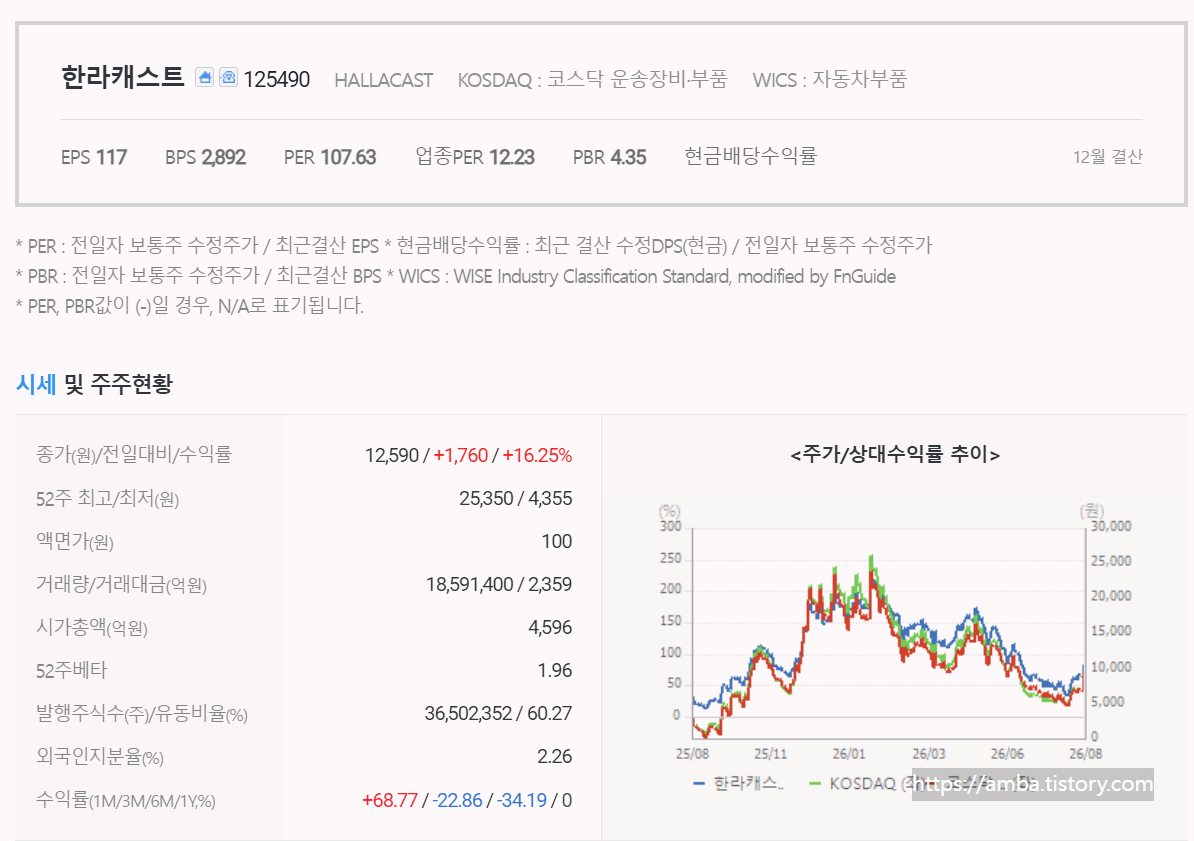Screen dimensions: 1194x841
Task: Click the homepage icon beside 한라캐스트
Action: coord(204,78)
